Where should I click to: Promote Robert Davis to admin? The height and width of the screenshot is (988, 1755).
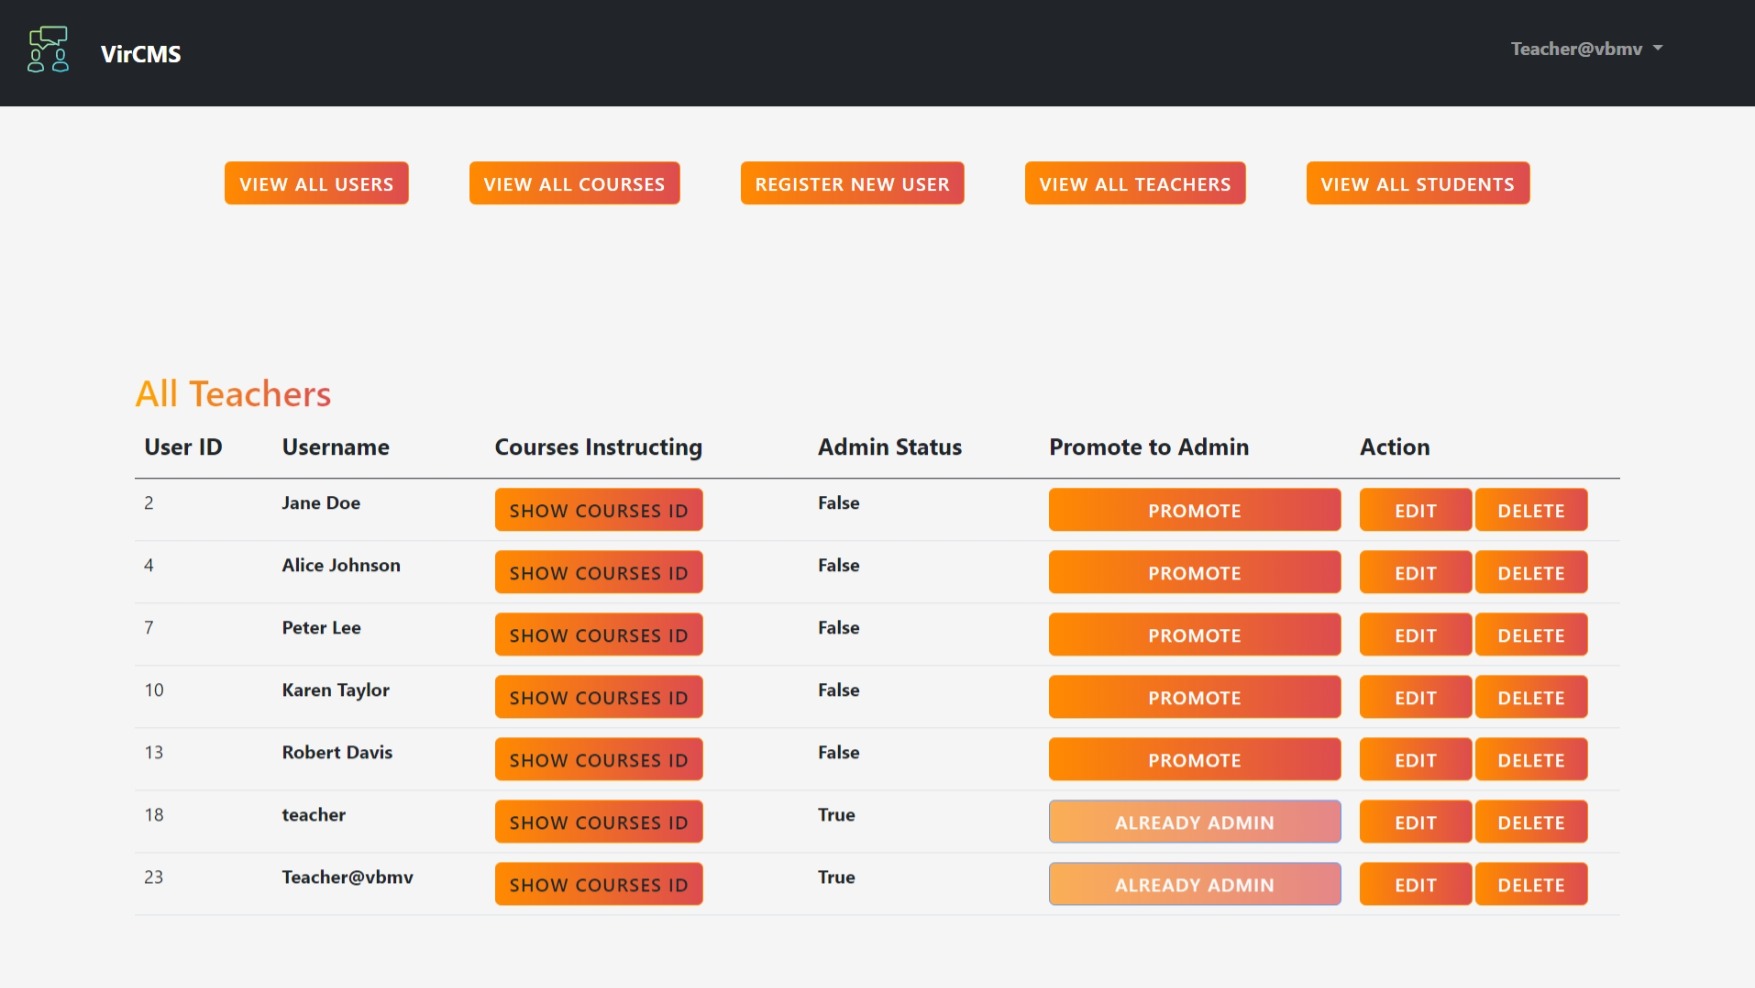click(x=1194, y=759)
